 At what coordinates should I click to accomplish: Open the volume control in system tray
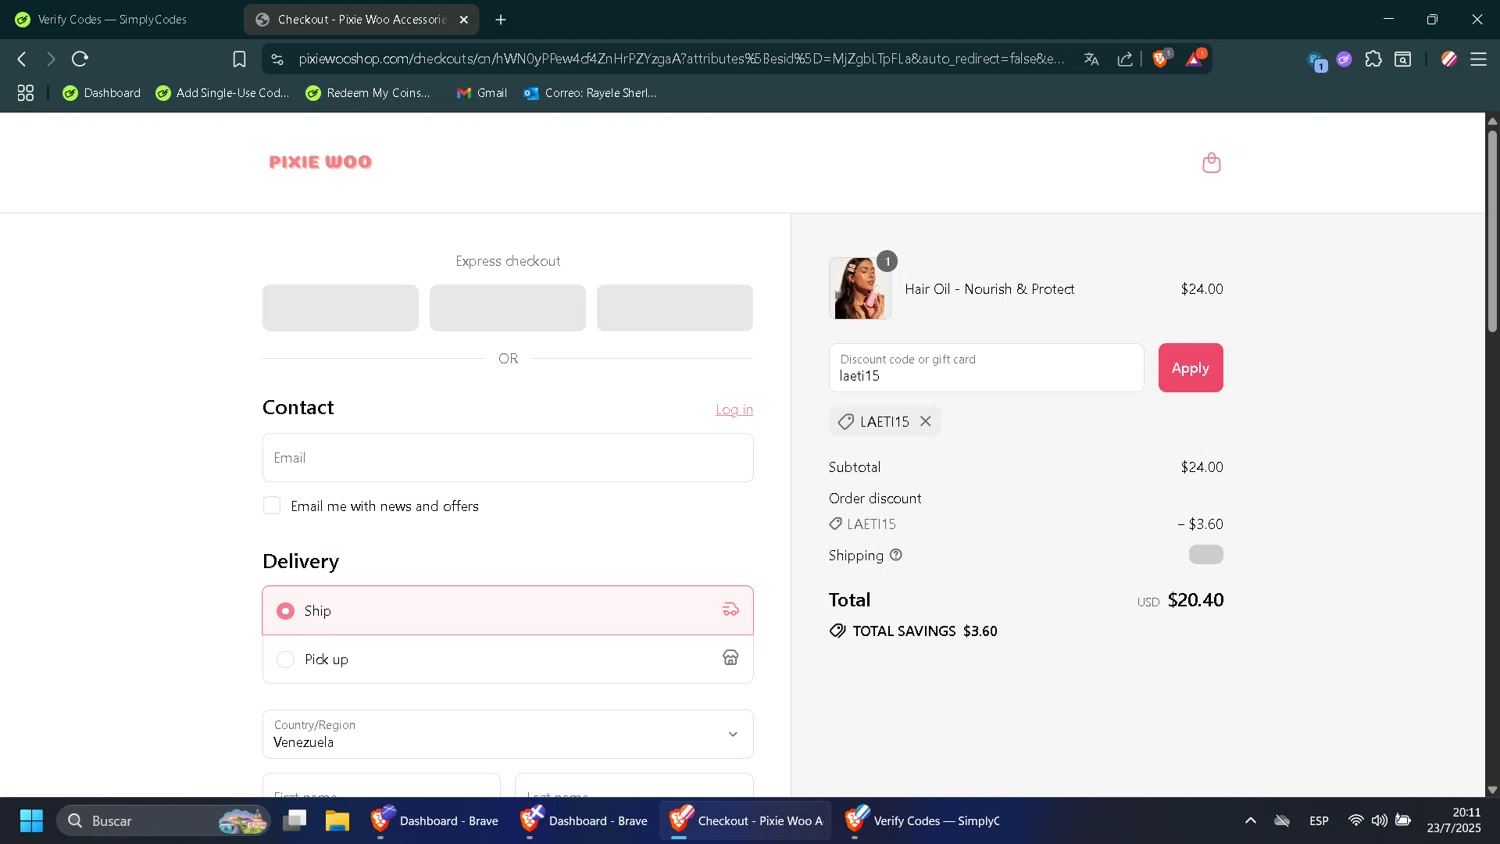[x=1379, y=821]
